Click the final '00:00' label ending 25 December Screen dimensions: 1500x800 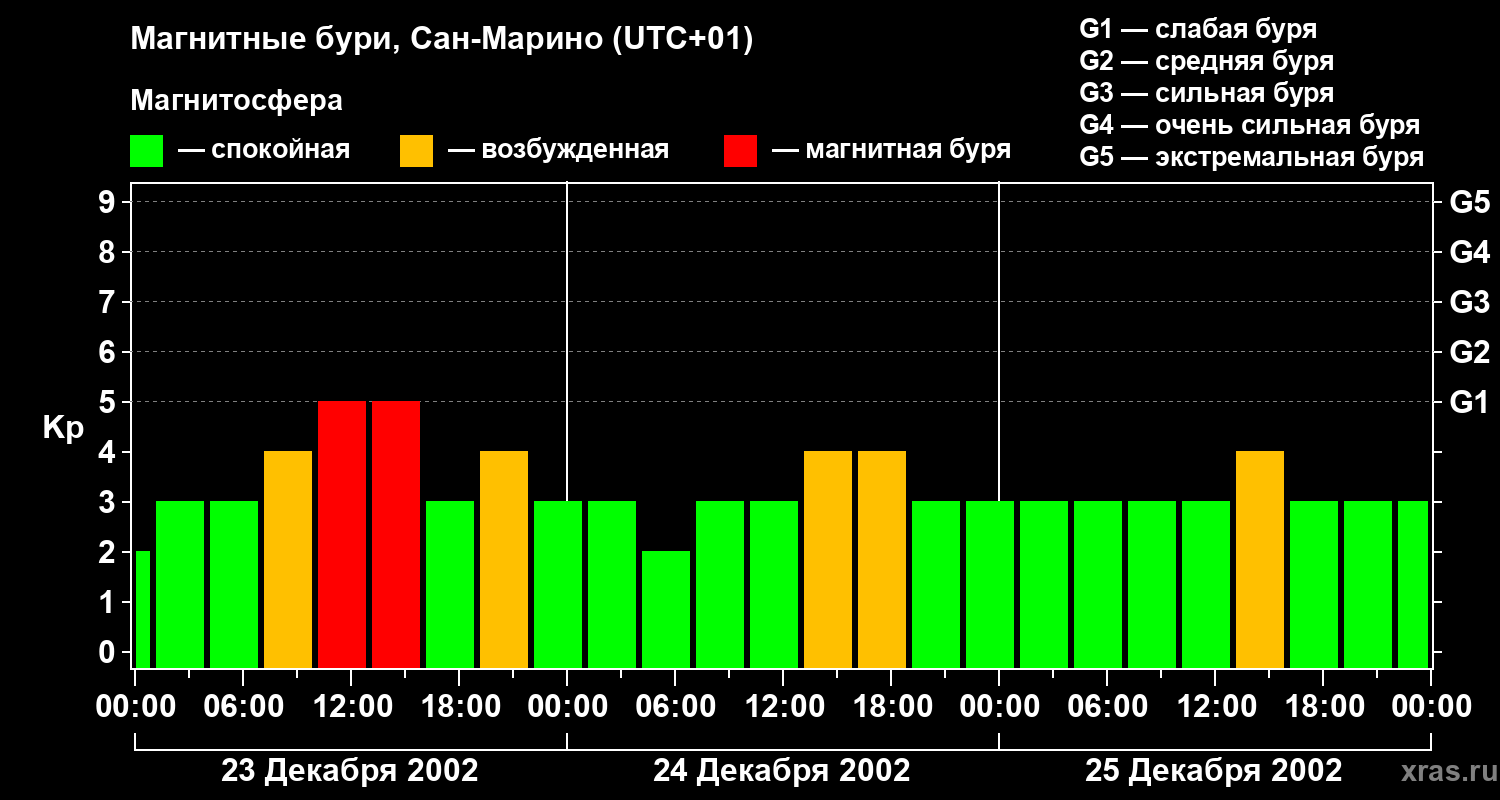coord(1431,707)
